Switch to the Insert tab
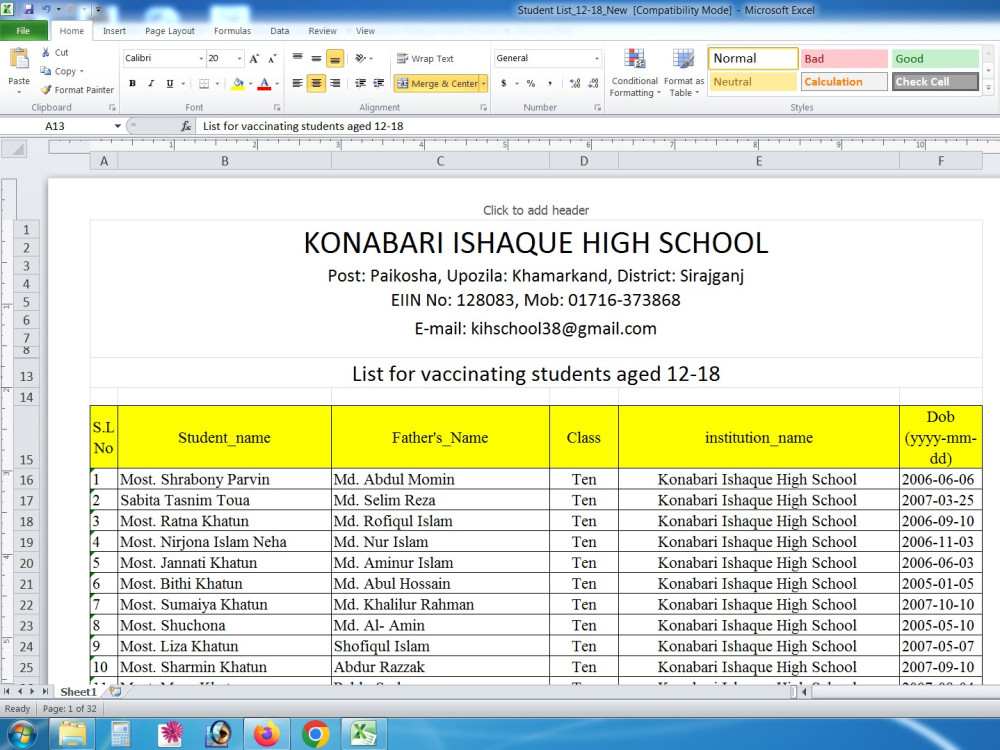The width and height of the screenshot is (1000, 750). [114, 31]
